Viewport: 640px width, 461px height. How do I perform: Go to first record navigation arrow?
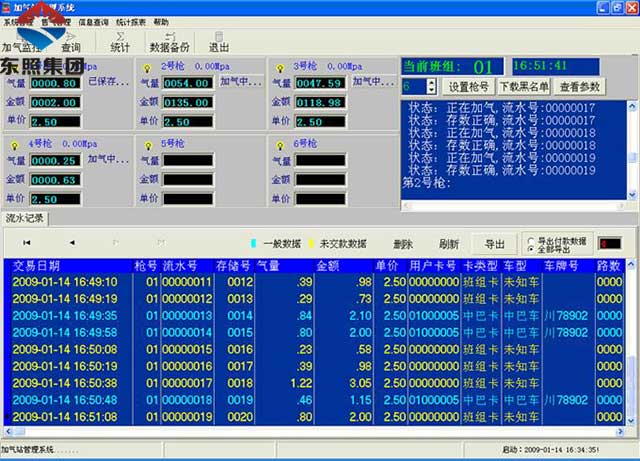pyautogui.click(x=27, y=243)
